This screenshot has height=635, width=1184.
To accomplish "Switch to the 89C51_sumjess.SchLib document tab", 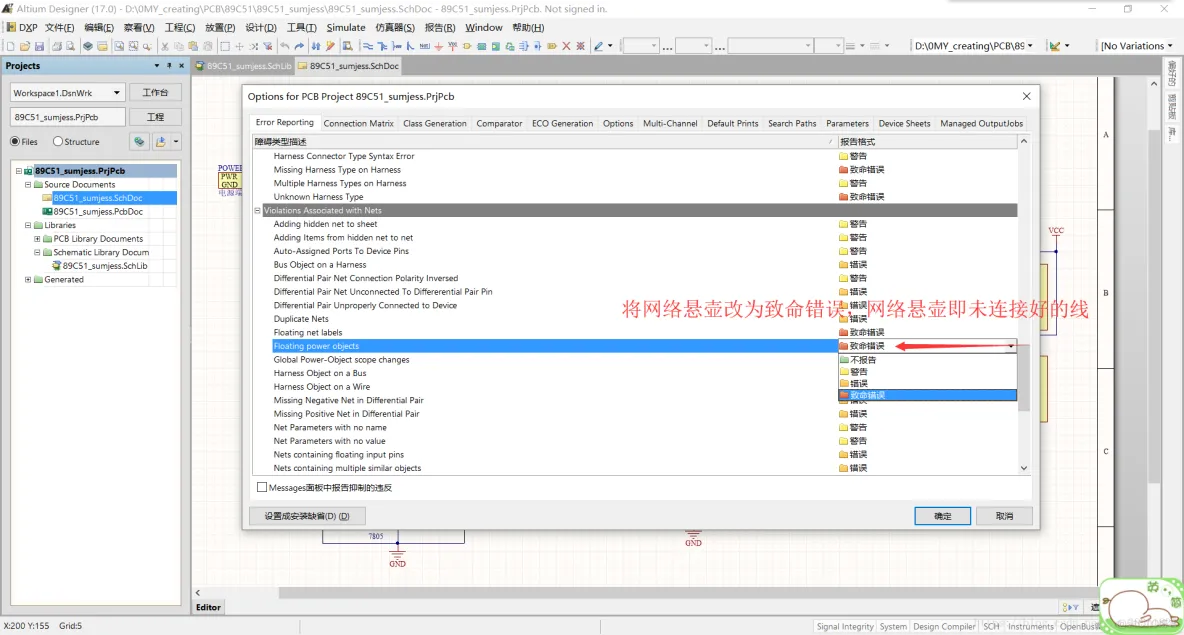I will [x=243, y=66].
